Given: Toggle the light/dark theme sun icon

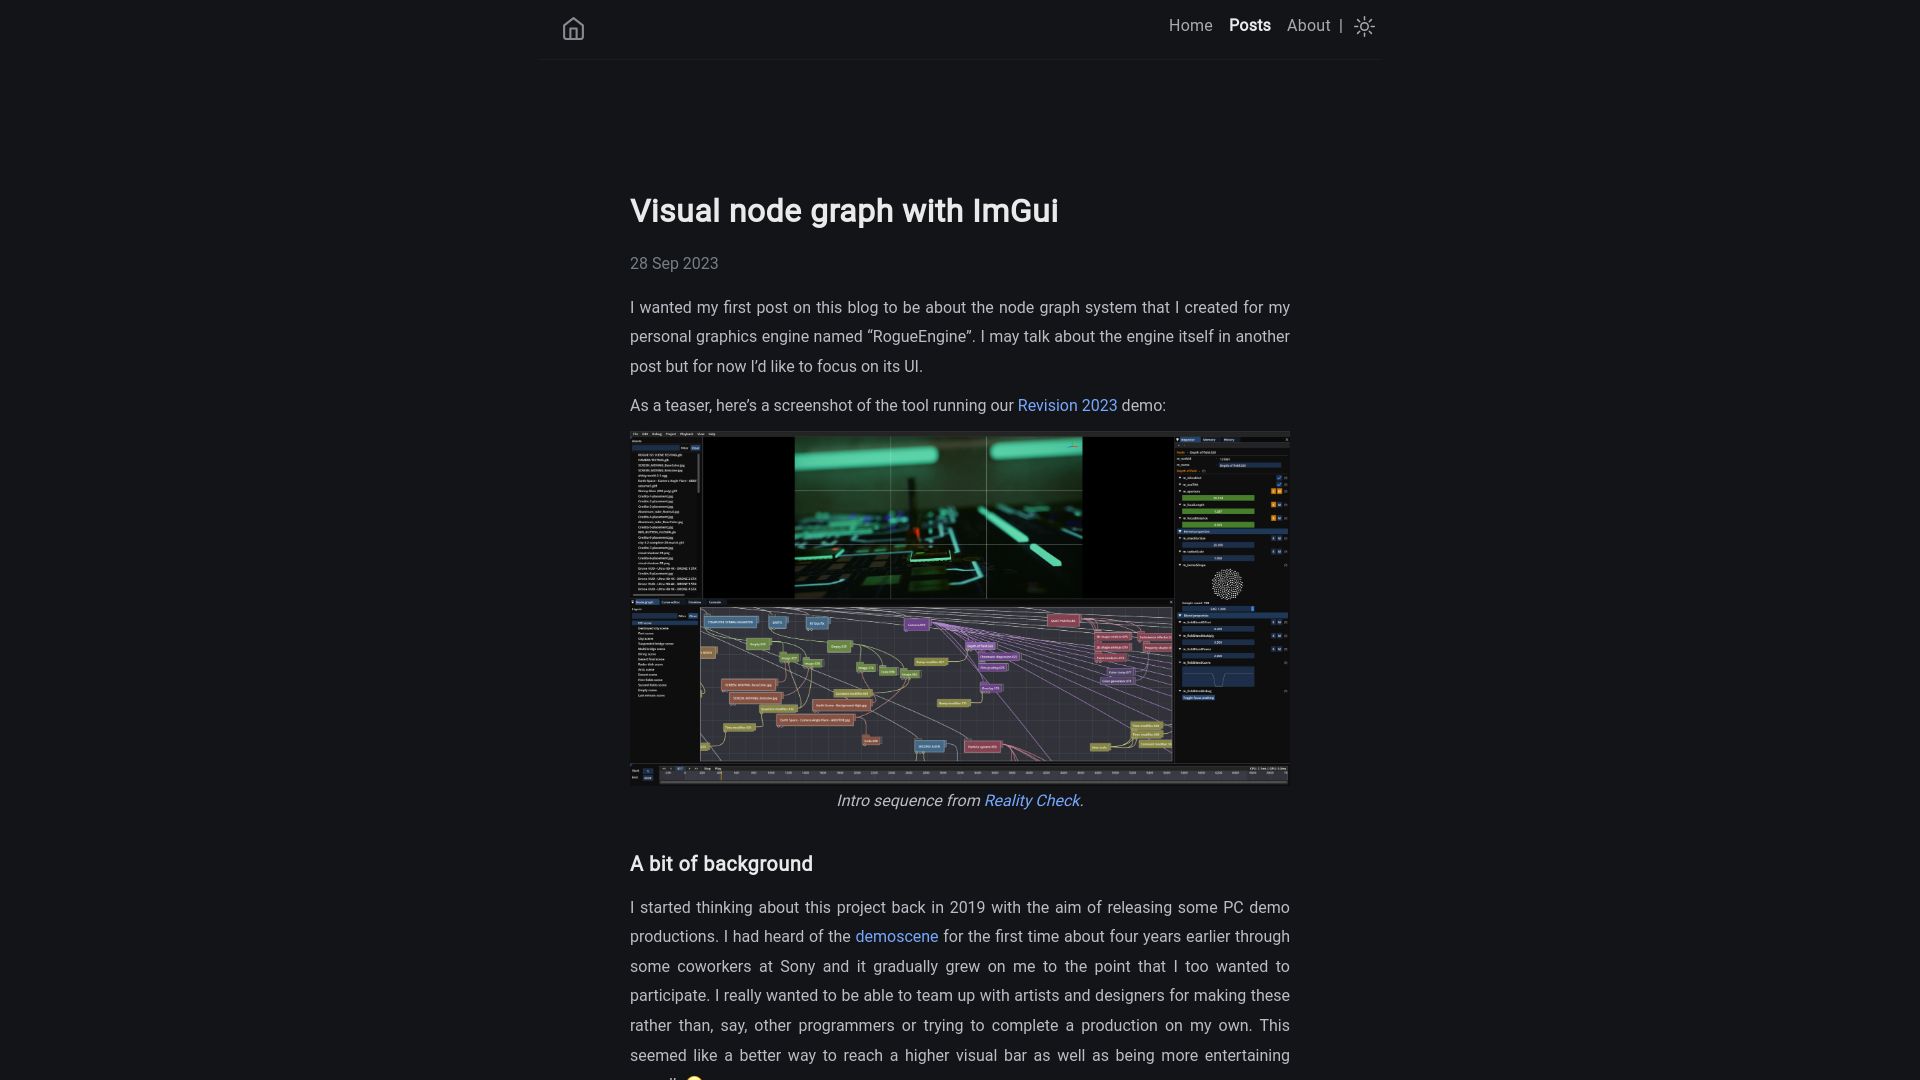Looking at the screenshot, I should 1364,27.
